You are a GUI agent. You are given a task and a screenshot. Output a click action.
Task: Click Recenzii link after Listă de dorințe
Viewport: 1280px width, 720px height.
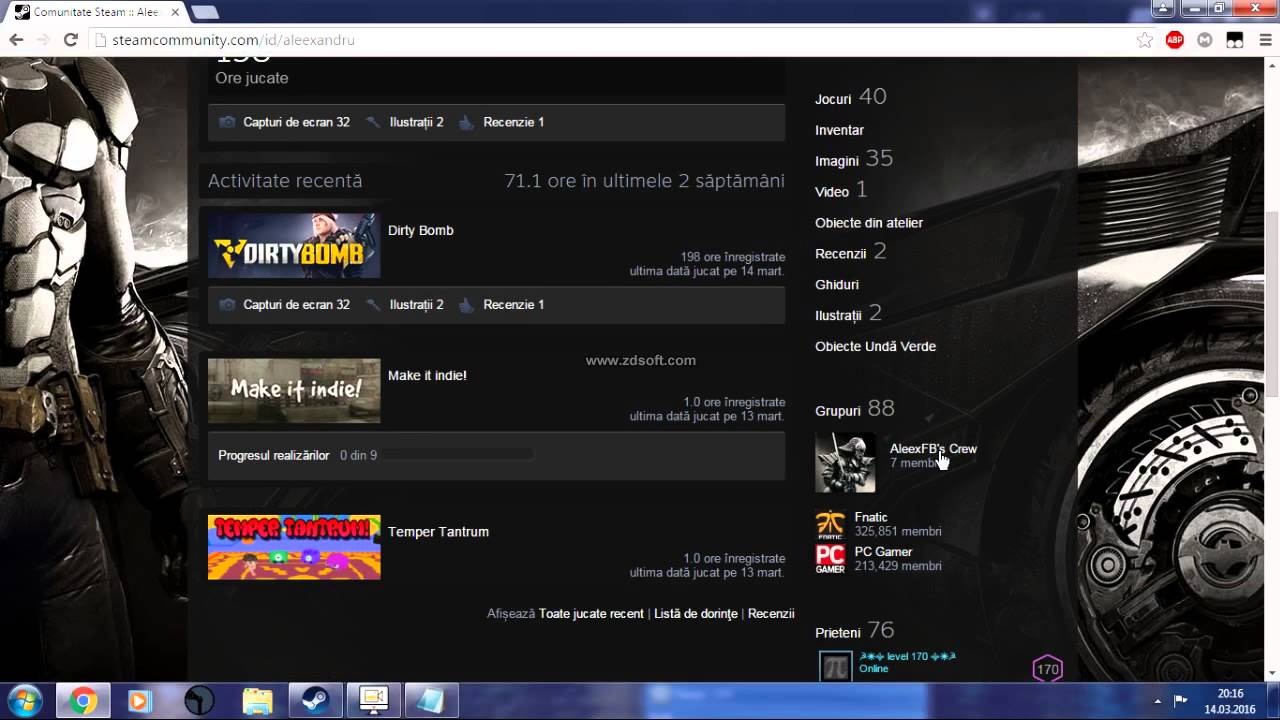[771, 614]
